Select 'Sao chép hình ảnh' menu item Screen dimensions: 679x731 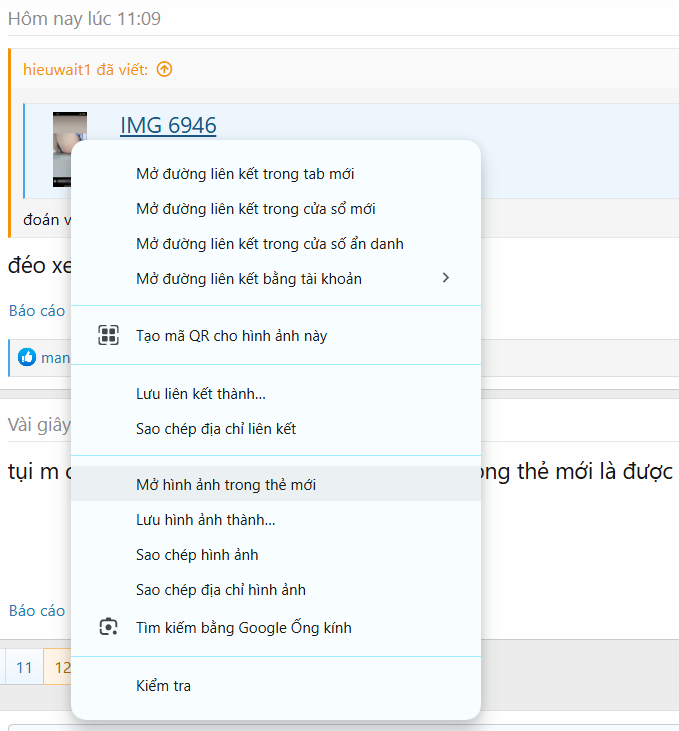point(197,554)
